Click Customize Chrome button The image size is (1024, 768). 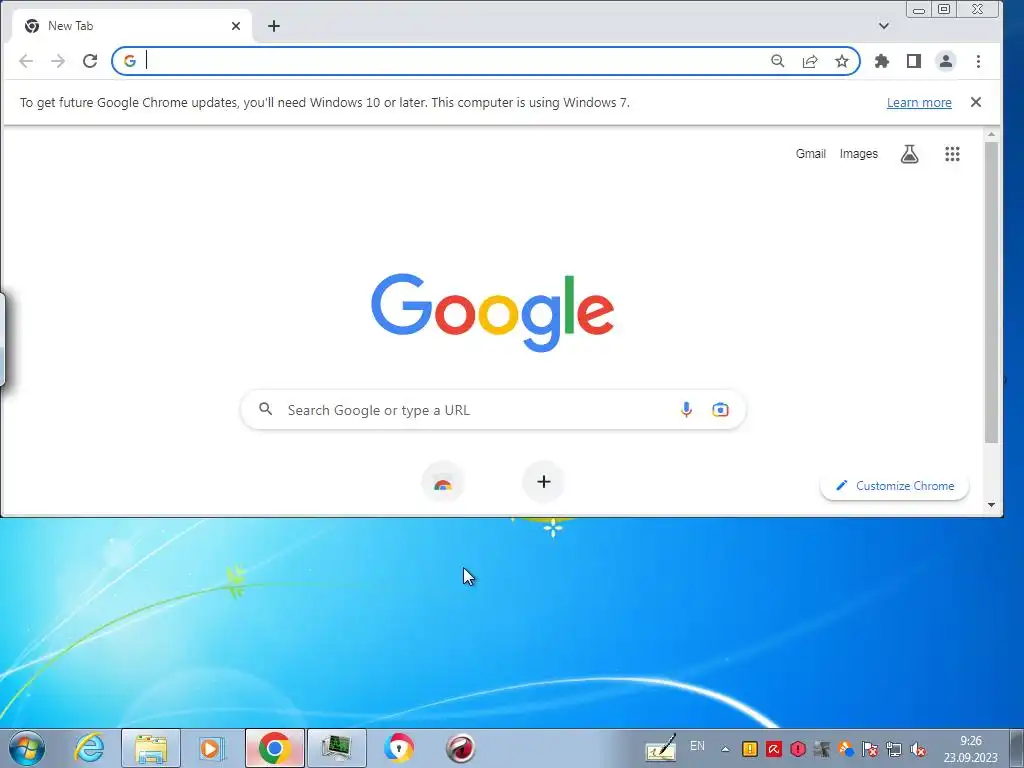[x=895, y=486]
